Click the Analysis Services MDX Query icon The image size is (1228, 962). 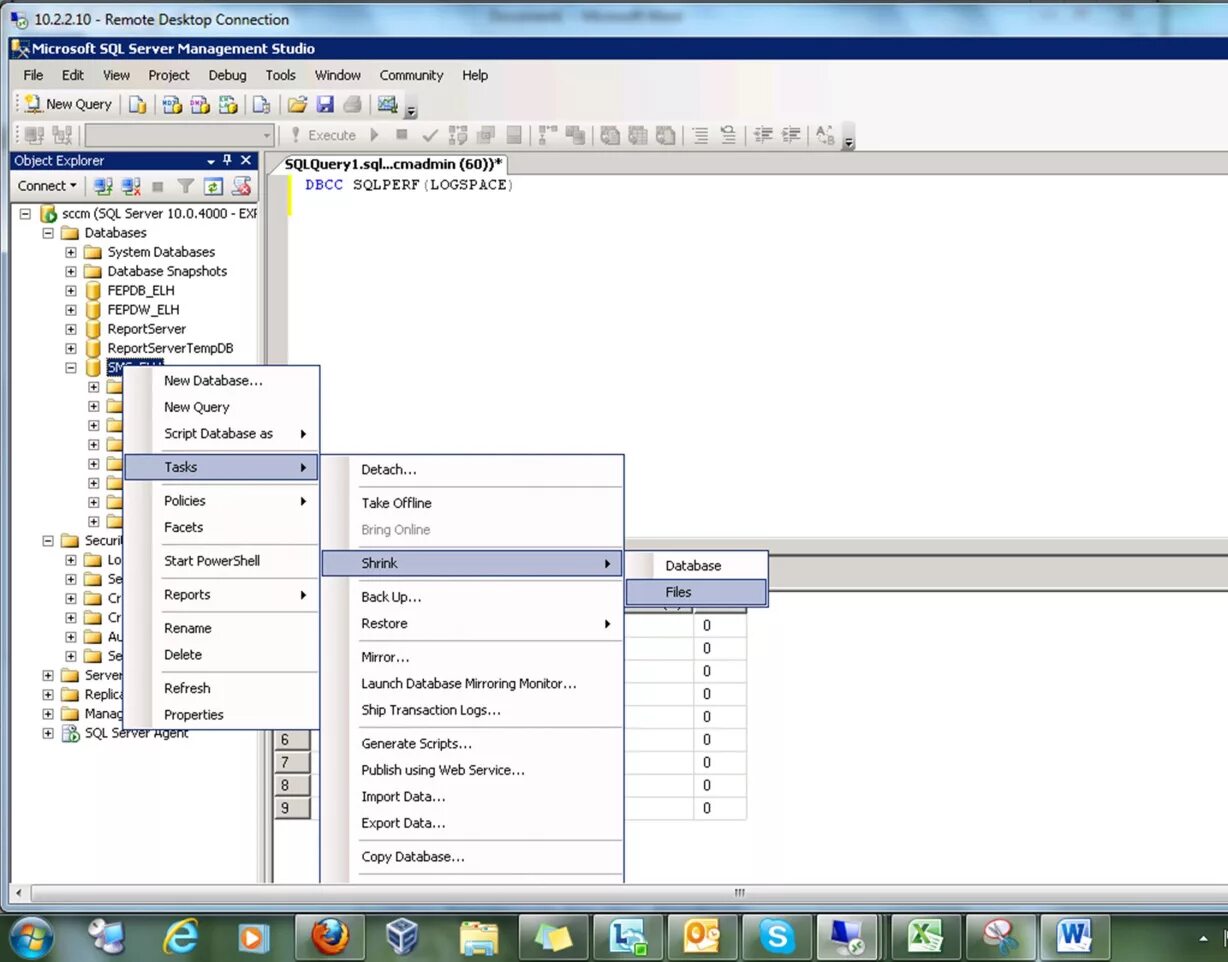172,104
